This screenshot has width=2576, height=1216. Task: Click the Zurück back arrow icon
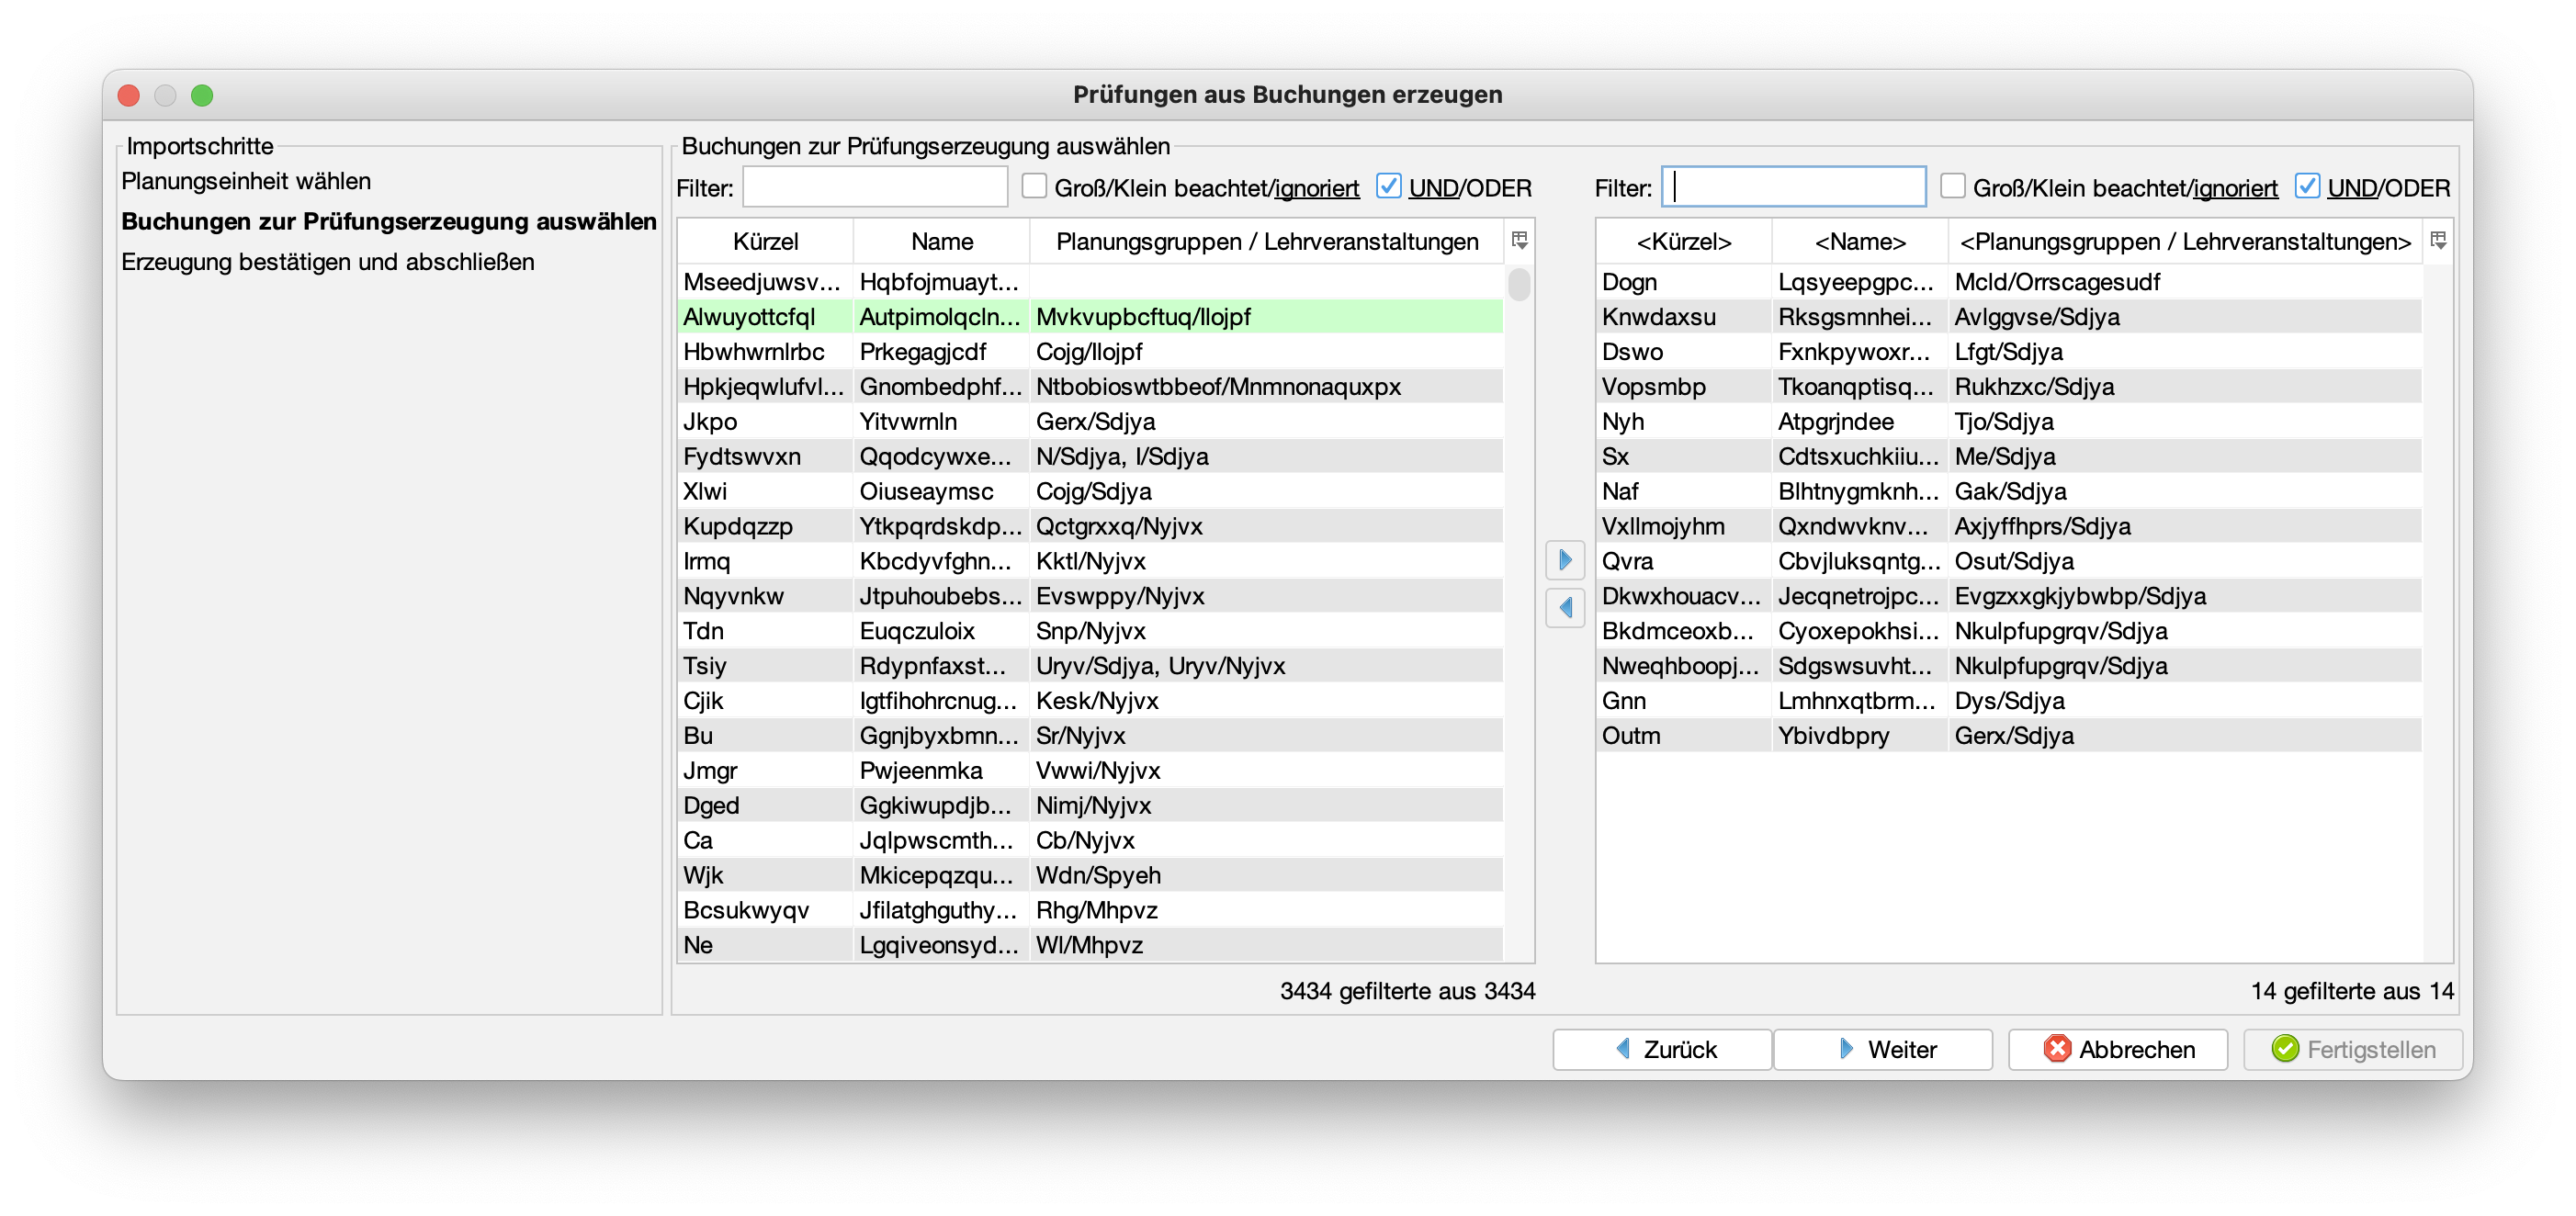coord(1623,1048)
